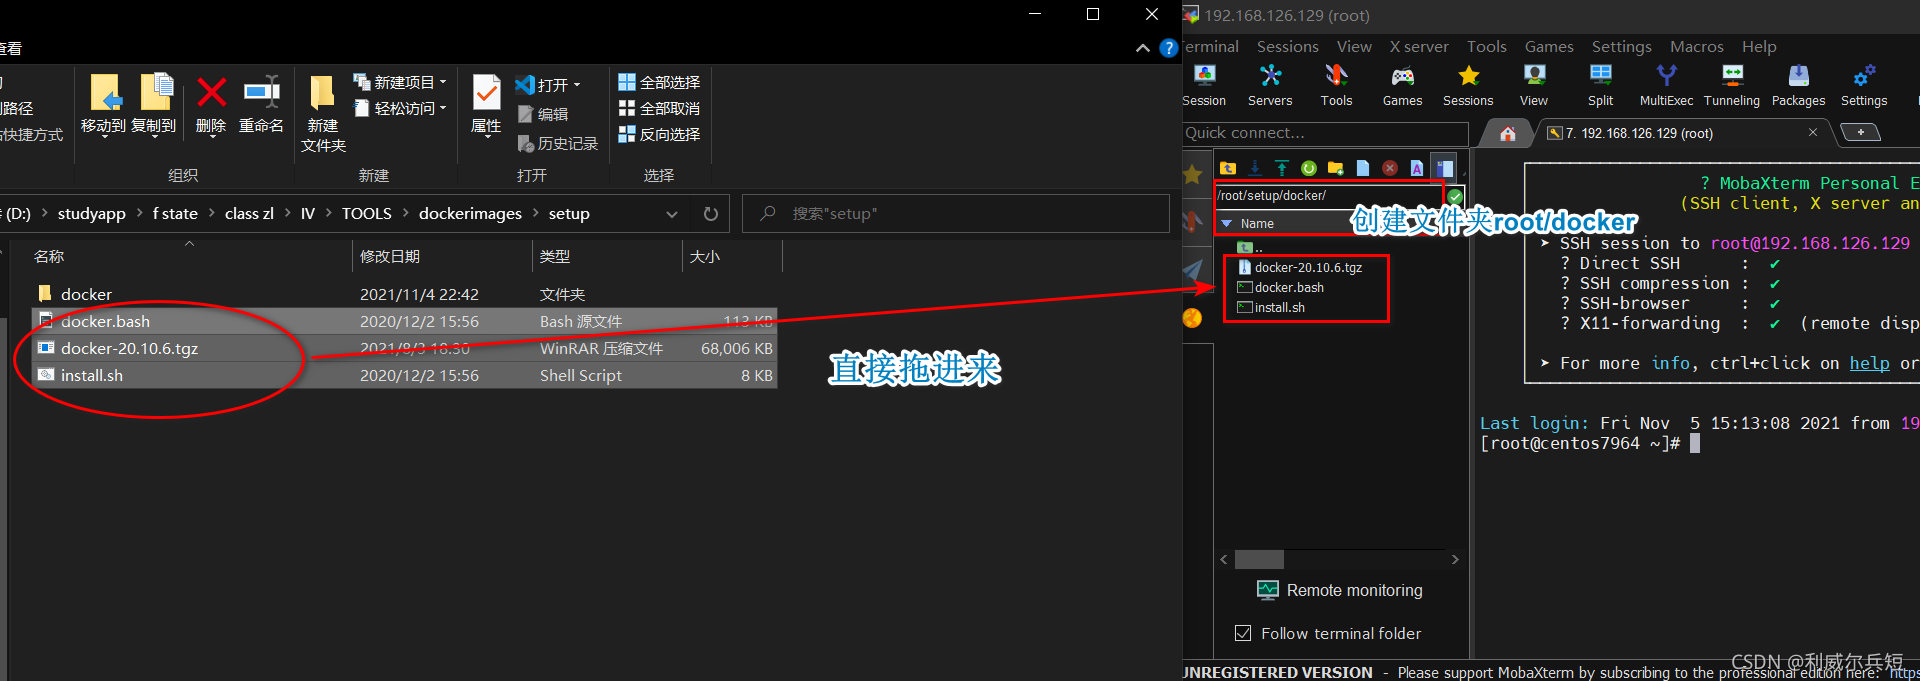This screenshot has width=1920, height=681.
Task: Click the Explorer properties icon
Action: point(486,92)
